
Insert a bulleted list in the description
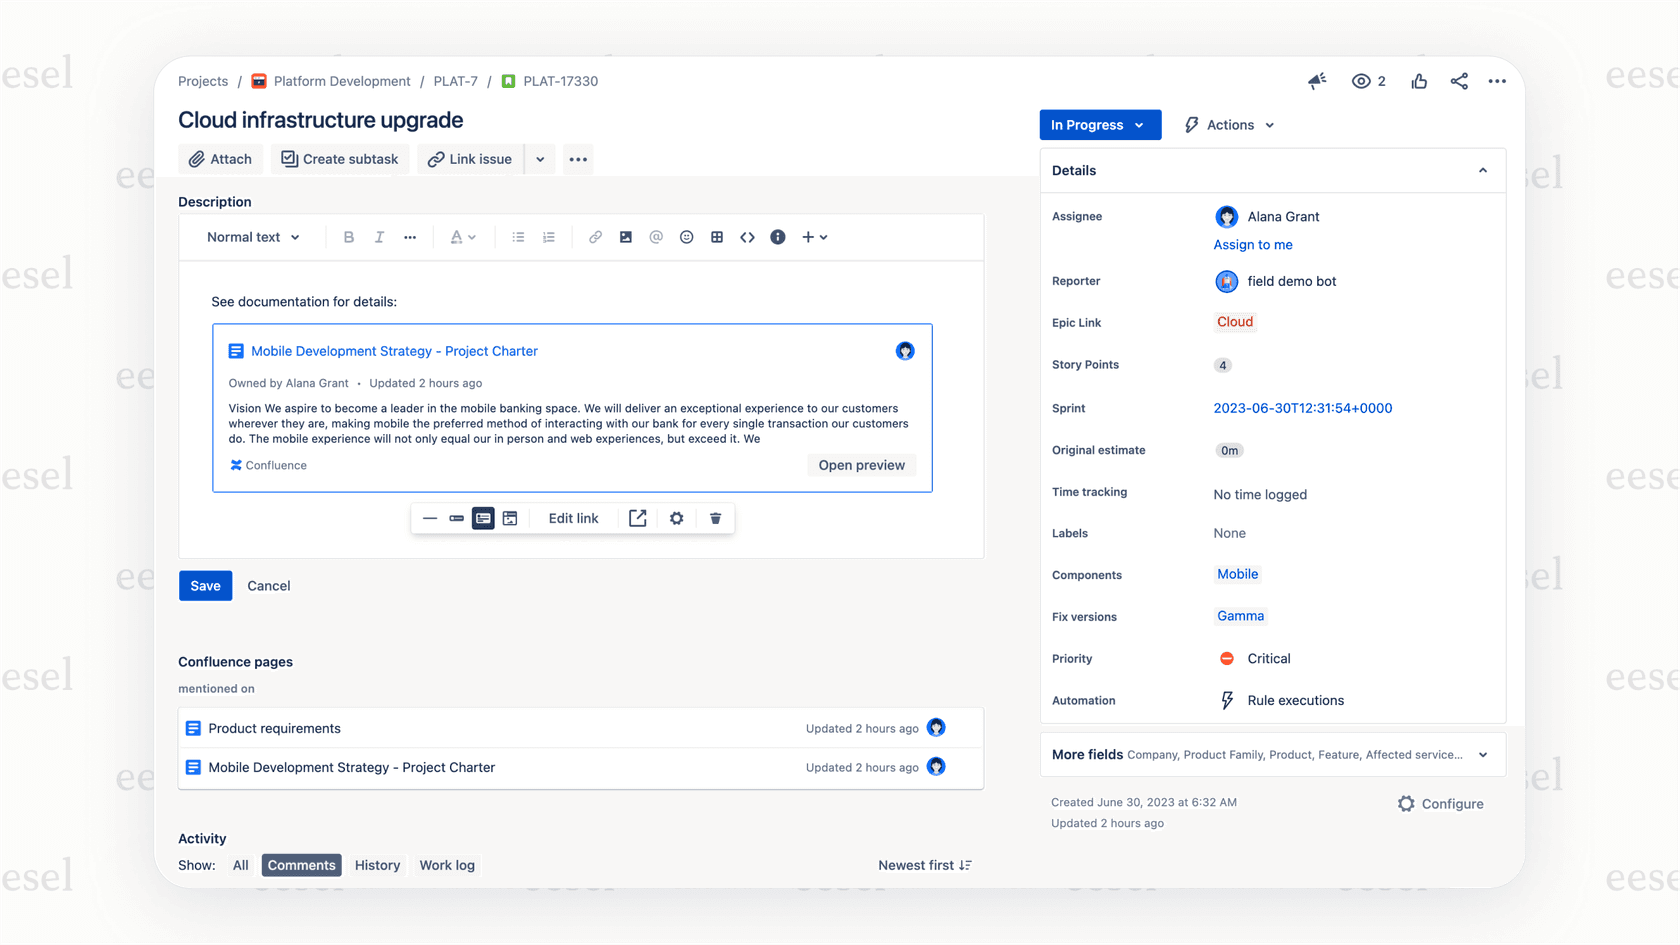[518, 237]
